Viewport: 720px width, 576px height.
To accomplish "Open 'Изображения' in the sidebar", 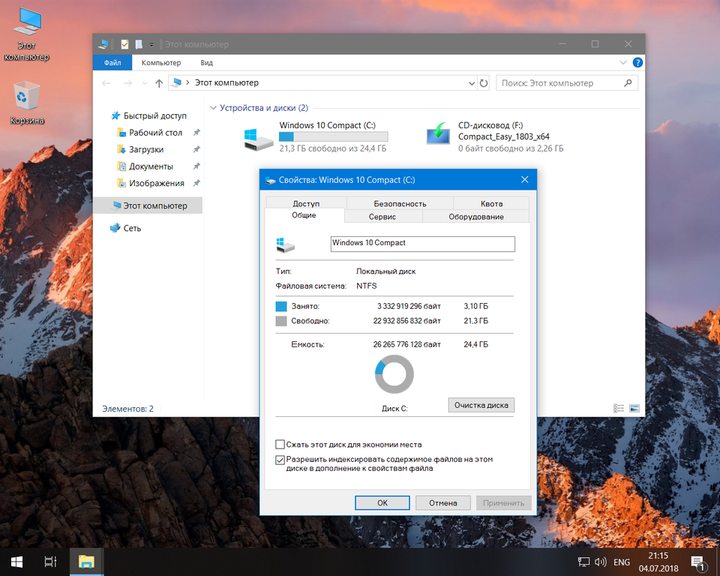I will (157, 183).
